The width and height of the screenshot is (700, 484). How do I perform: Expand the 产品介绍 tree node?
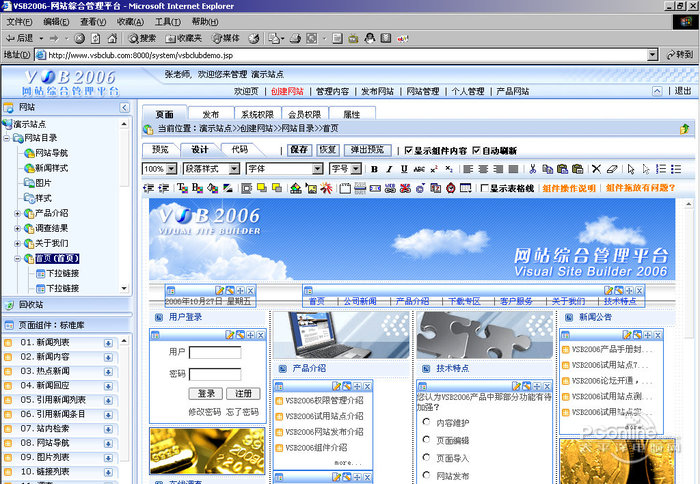pos(17,213)
